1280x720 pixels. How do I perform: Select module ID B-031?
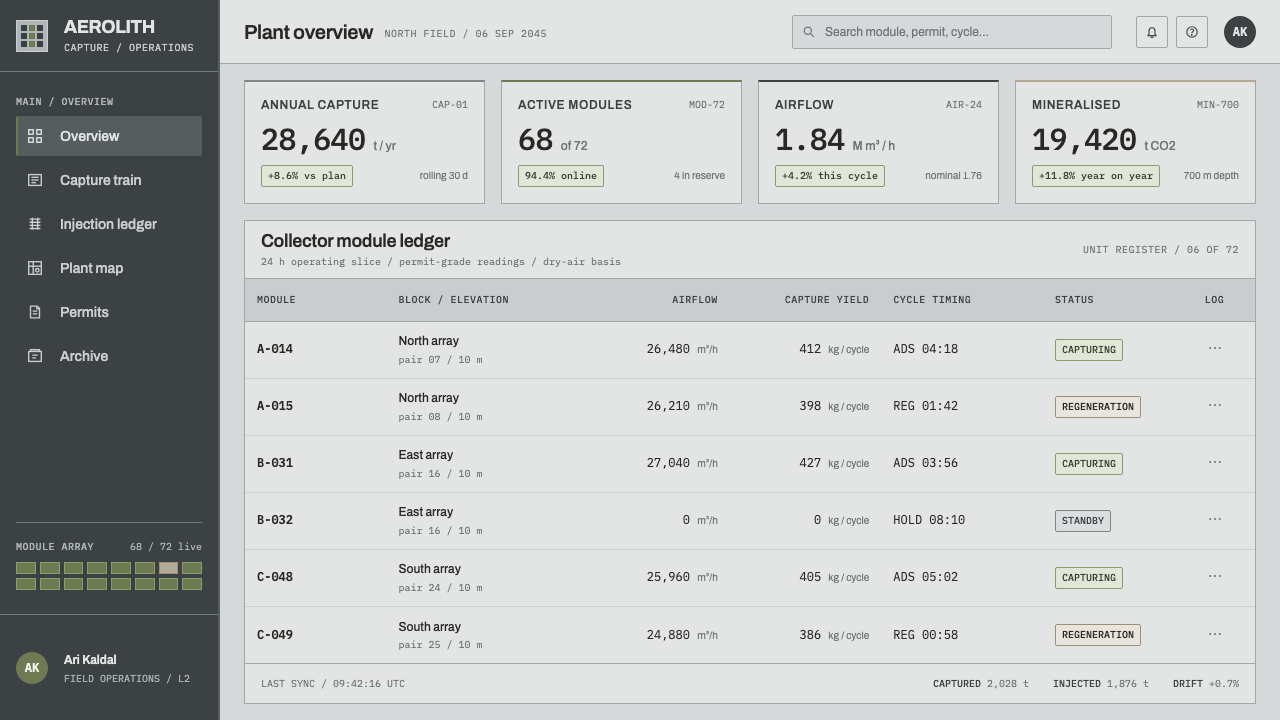[x=275, y=463]
